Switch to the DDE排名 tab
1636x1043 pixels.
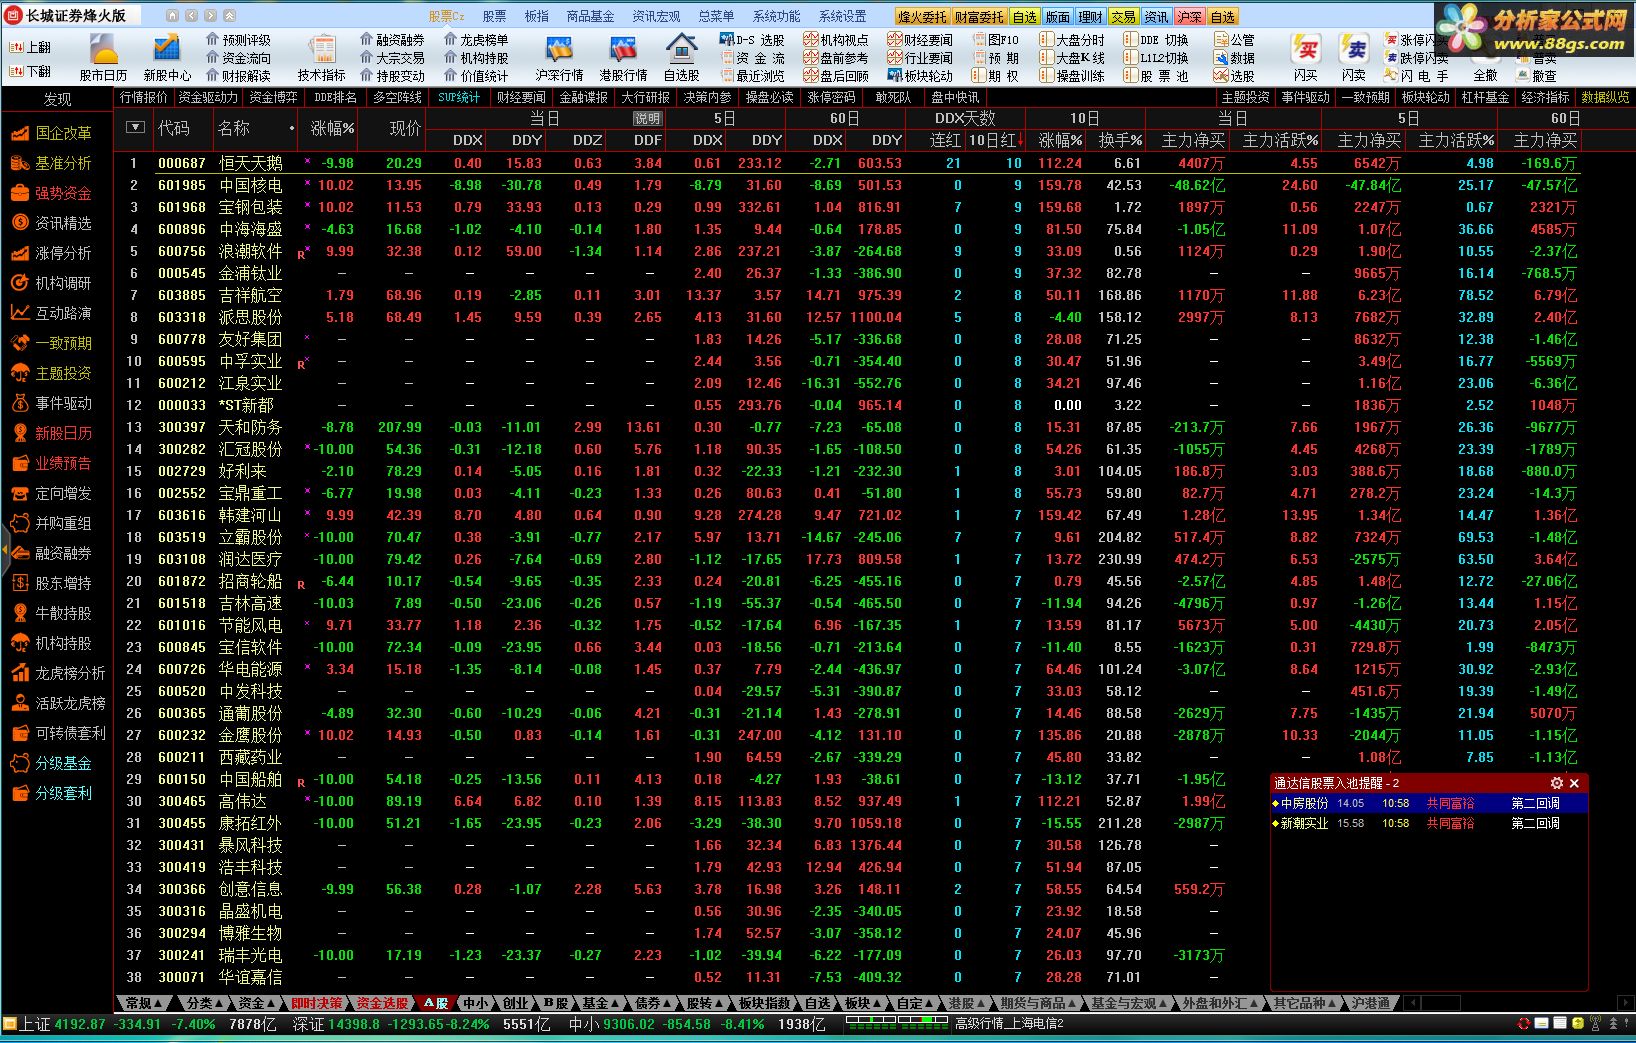click(335, 97)
